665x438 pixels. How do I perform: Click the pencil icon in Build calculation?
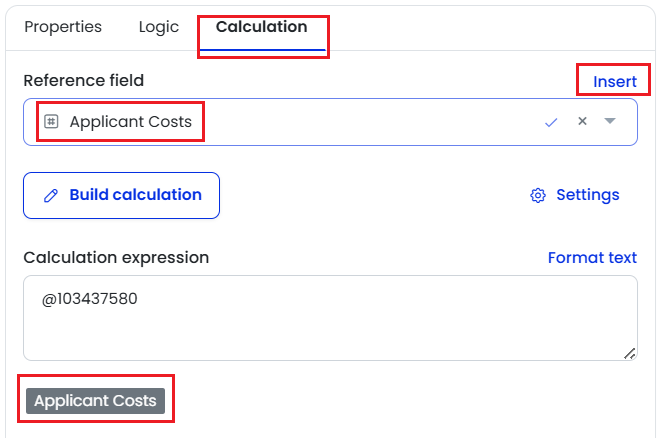(x=51, y=195)
